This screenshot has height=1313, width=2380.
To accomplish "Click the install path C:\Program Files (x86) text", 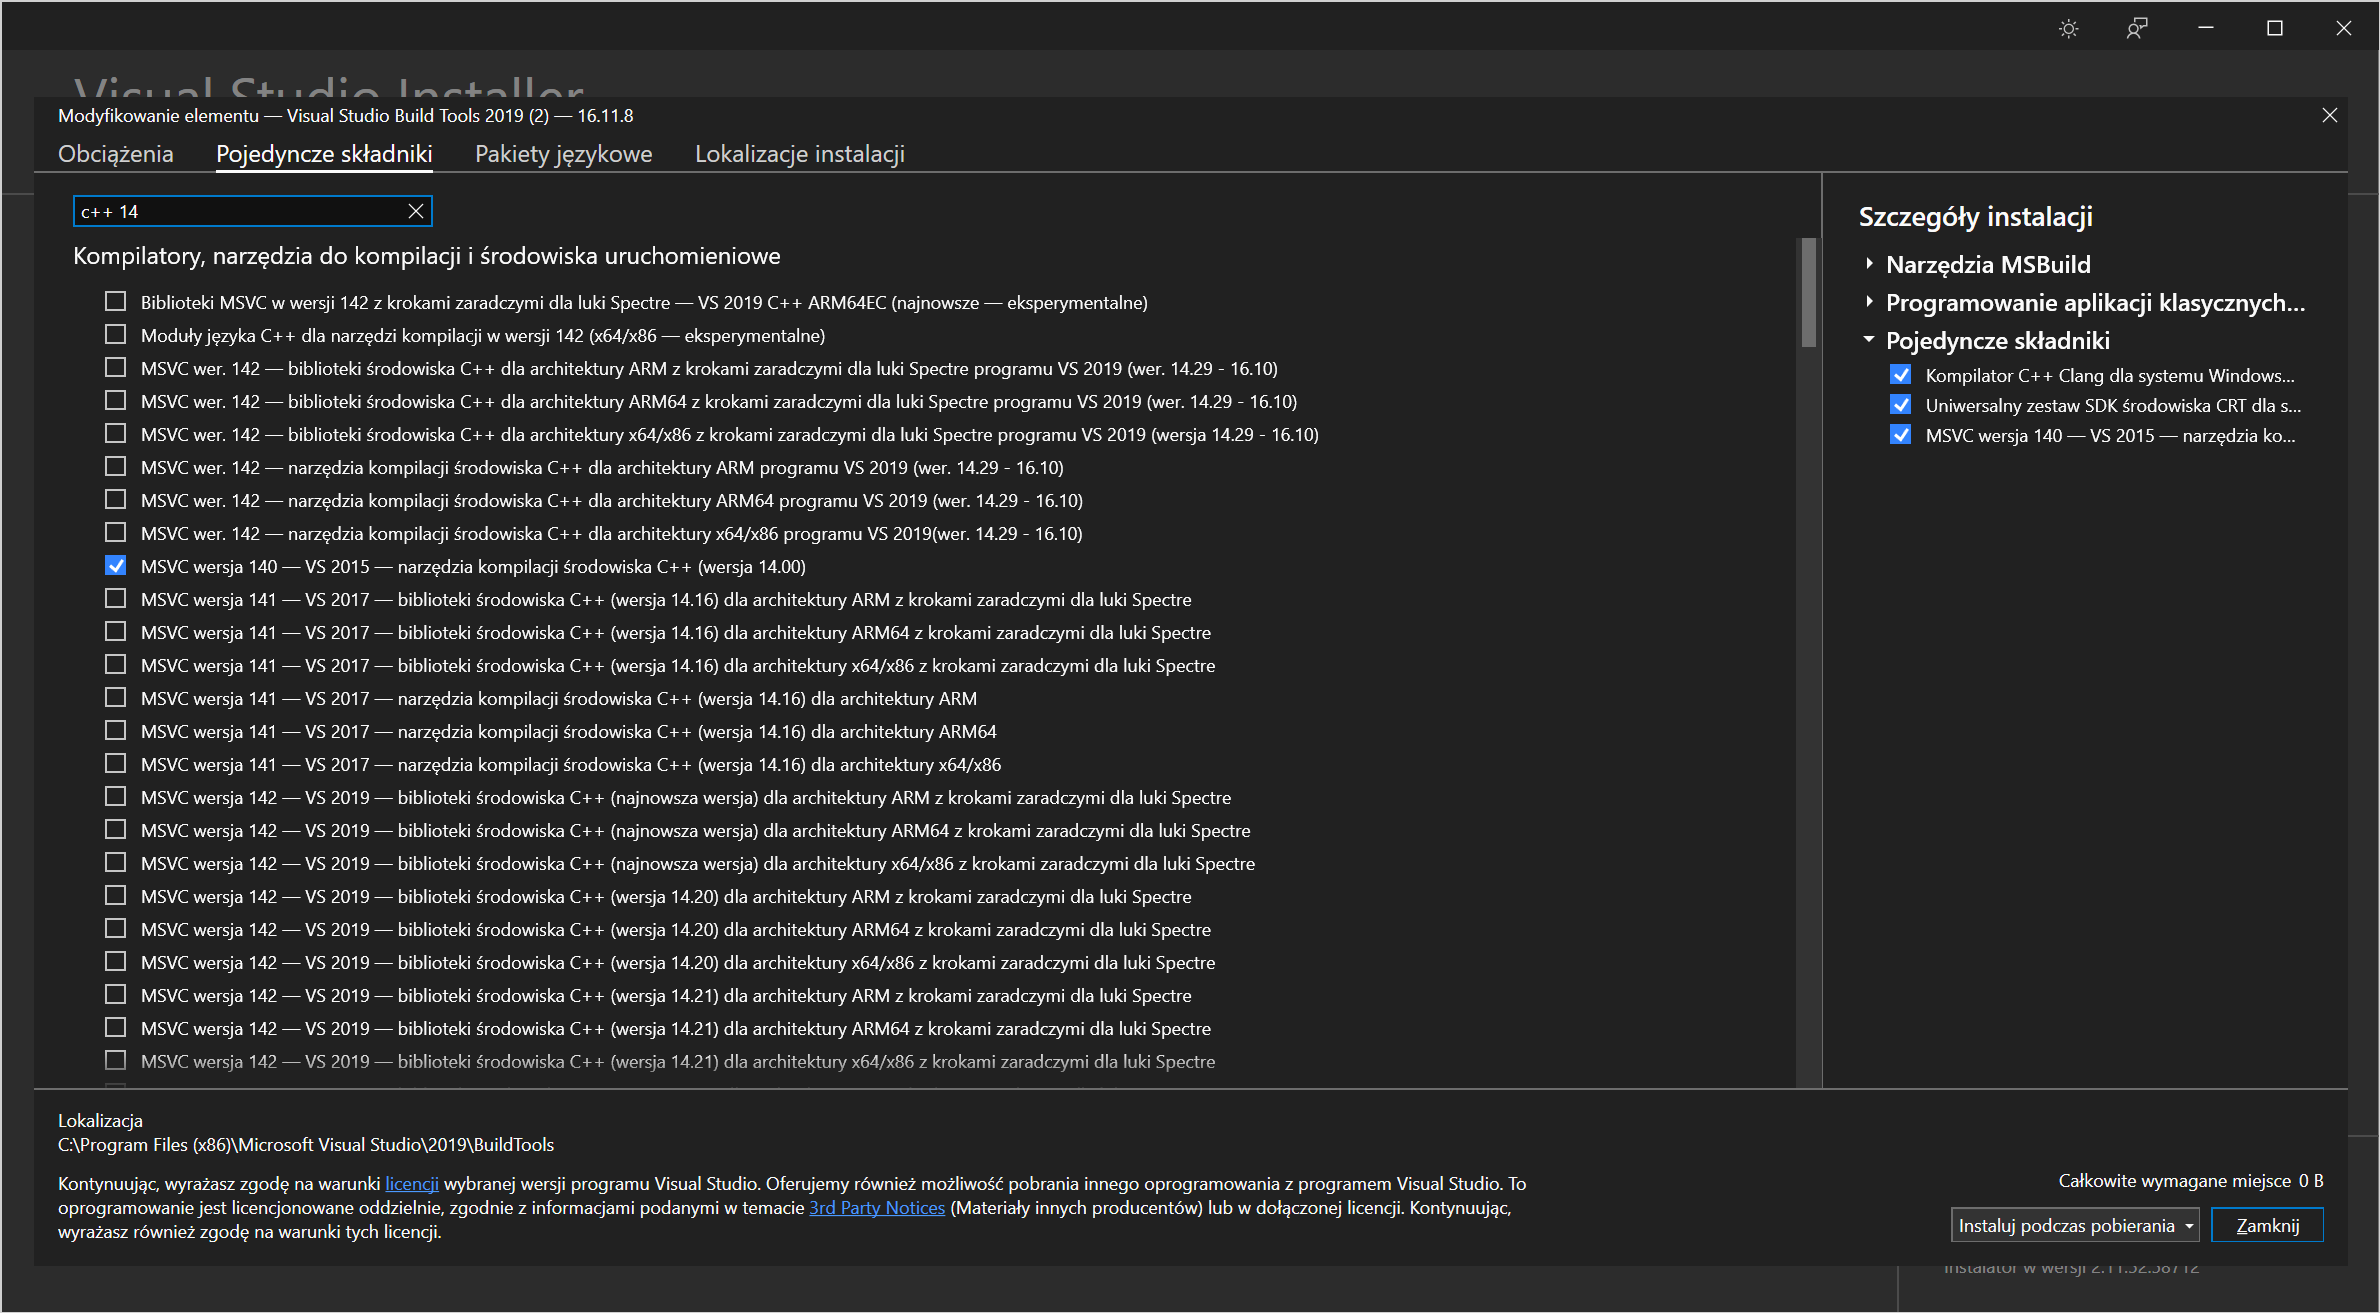I will coord(306,1144).
